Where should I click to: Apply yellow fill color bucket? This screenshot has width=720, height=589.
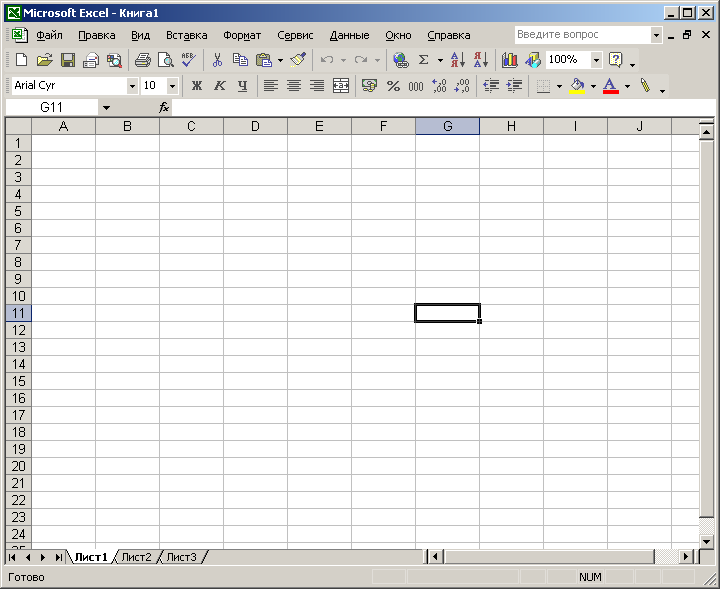pos(577,86)
